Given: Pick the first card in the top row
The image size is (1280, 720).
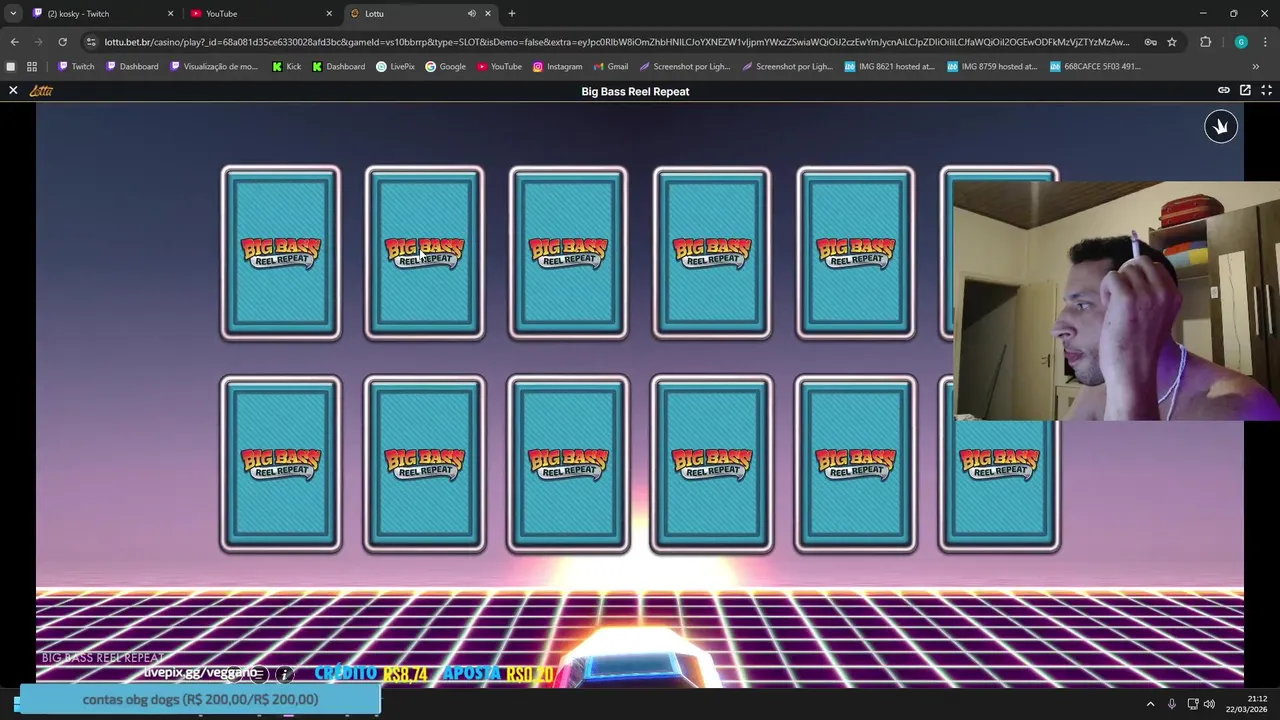Looking at the screenshot, I should click(x=281, y=253).
